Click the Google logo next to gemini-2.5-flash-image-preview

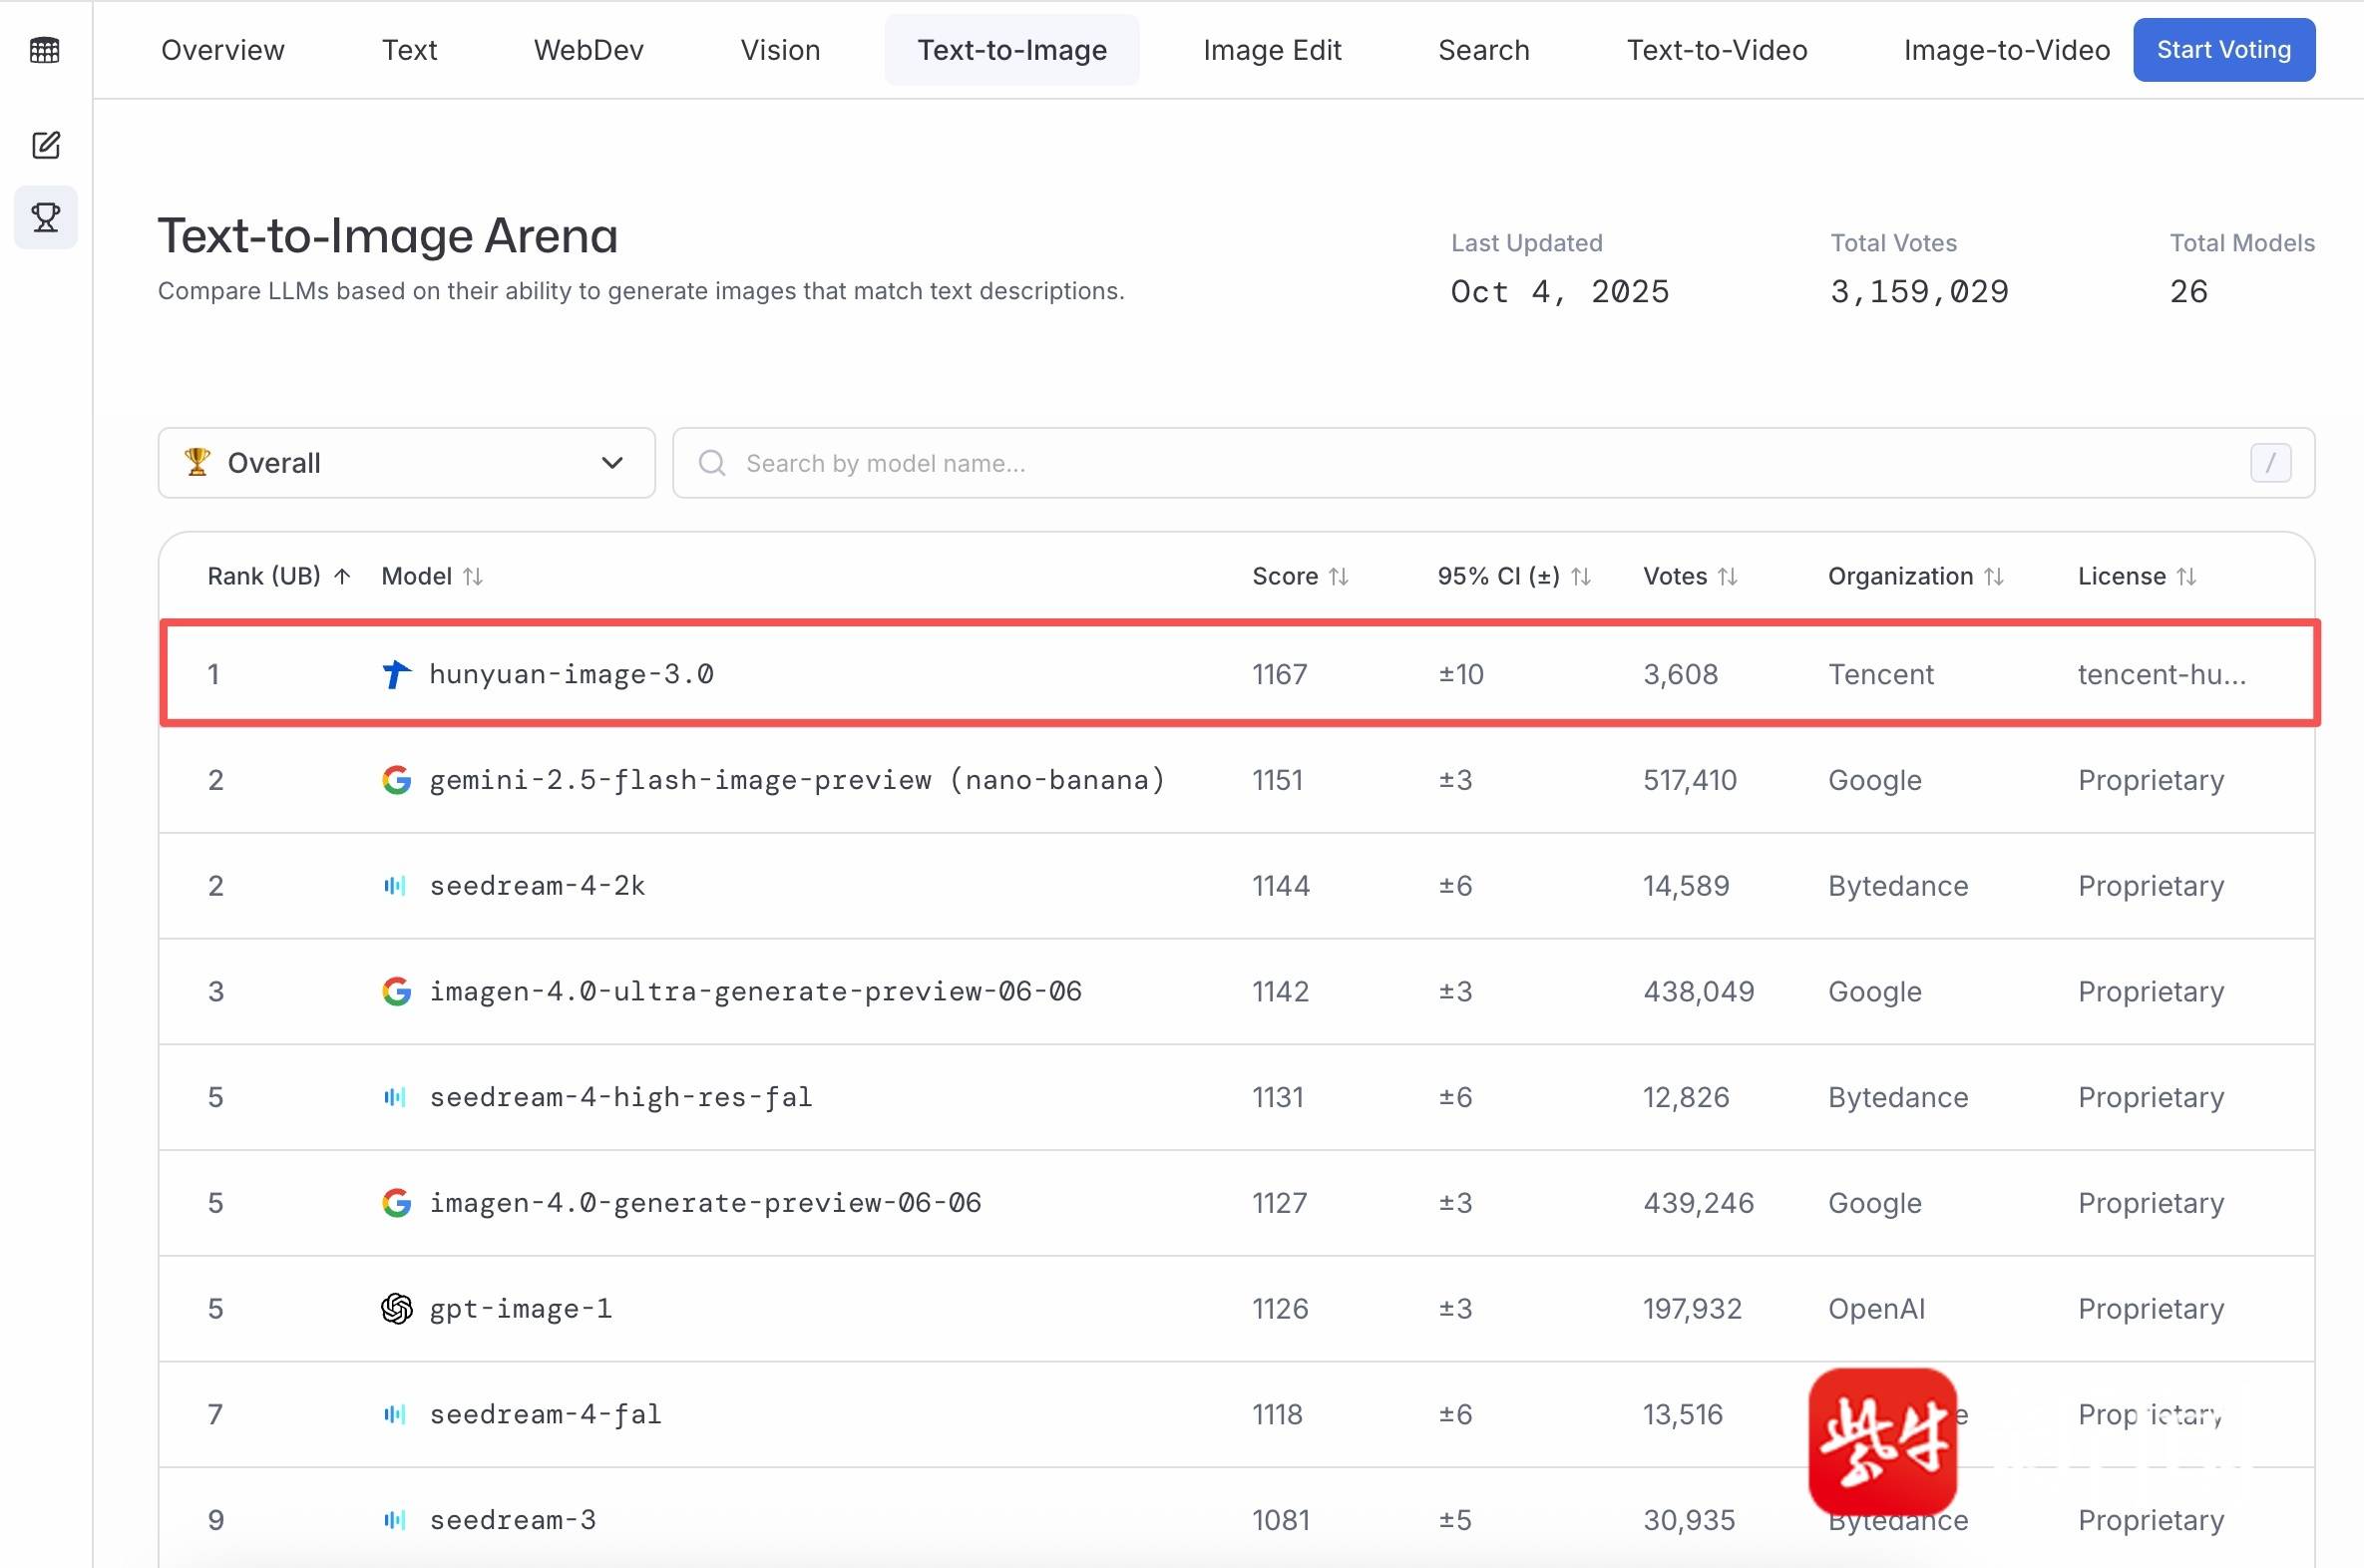(397, 780)
